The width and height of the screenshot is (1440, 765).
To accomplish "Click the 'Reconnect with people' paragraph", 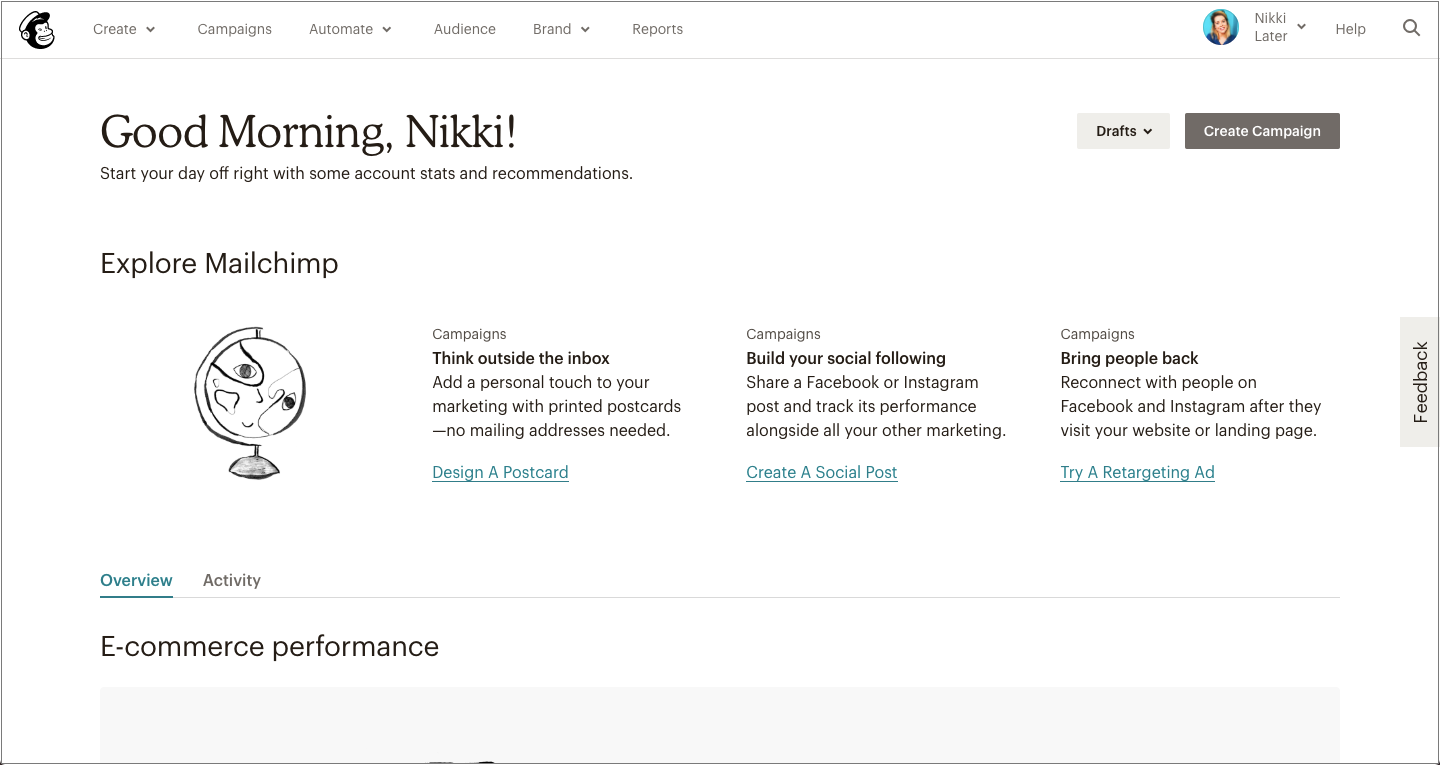I will (x=1190, y=406).
